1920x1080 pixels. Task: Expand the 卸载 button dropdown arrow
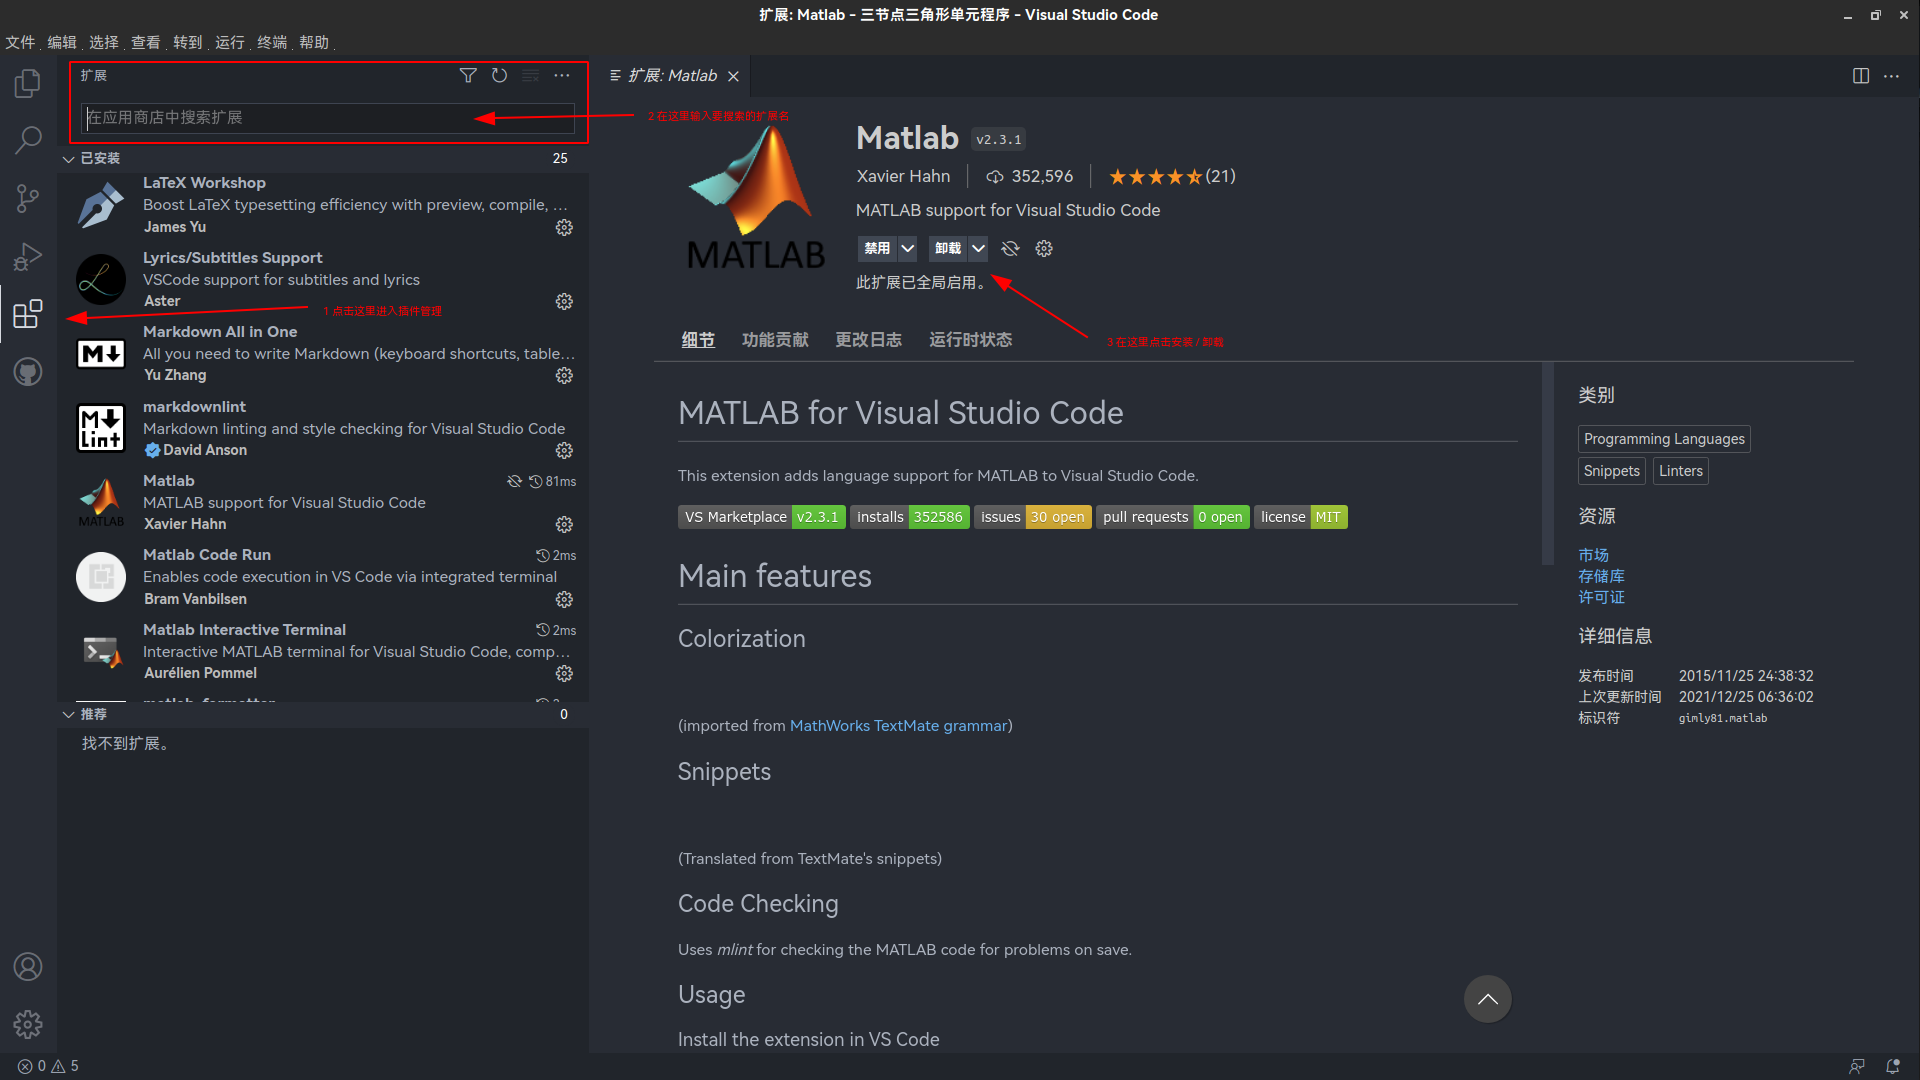click(978, 248)
